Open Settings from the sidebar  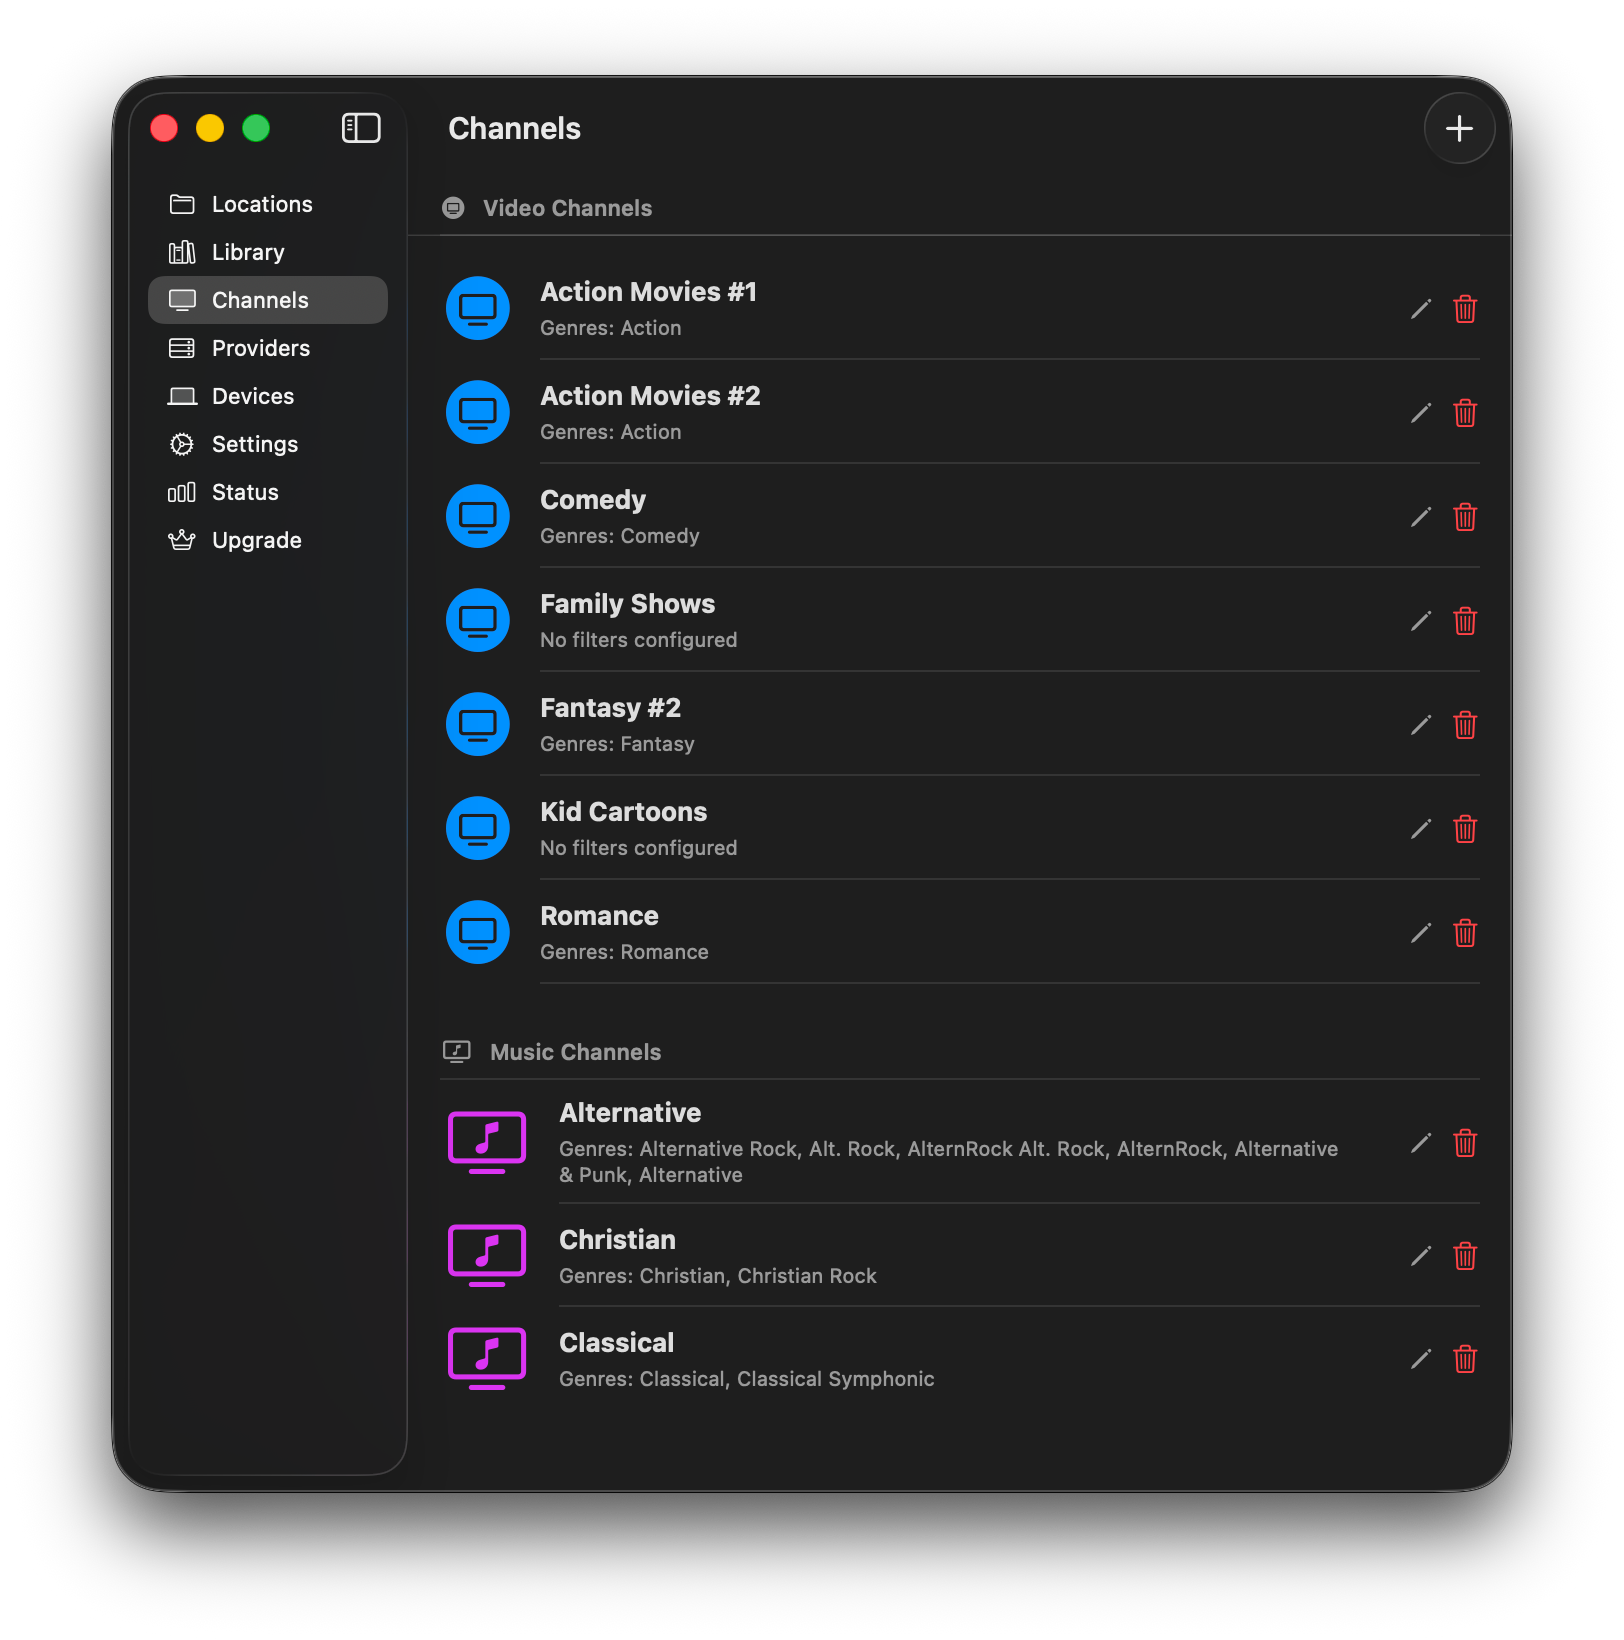[x=255, y=444]
